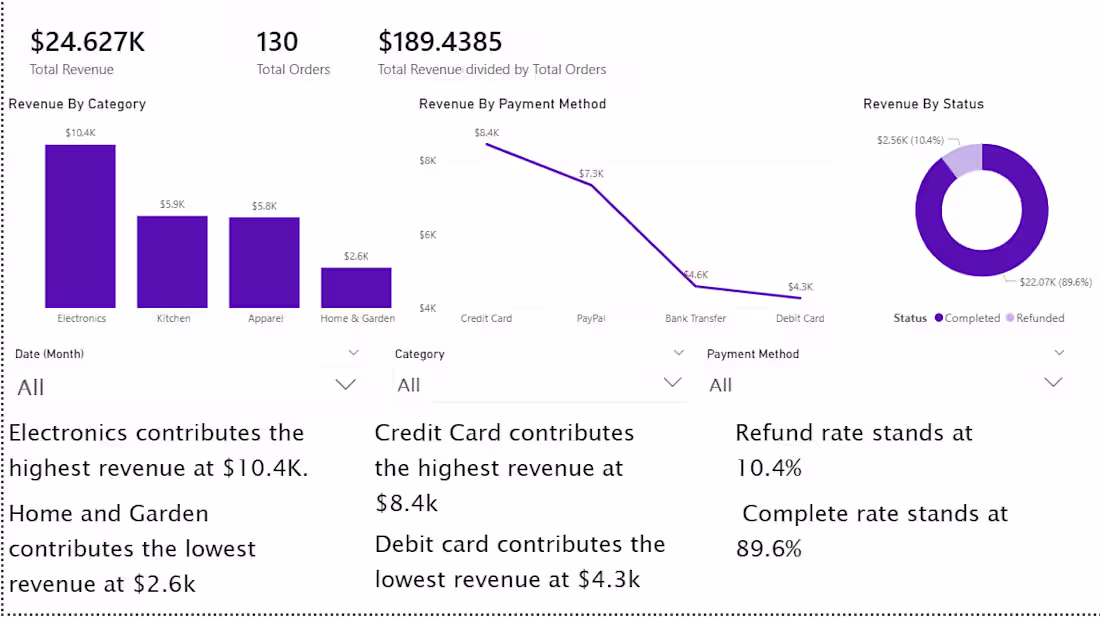
Task: Open the Payment Method slicer dropdown
Action: (1053, 382)
